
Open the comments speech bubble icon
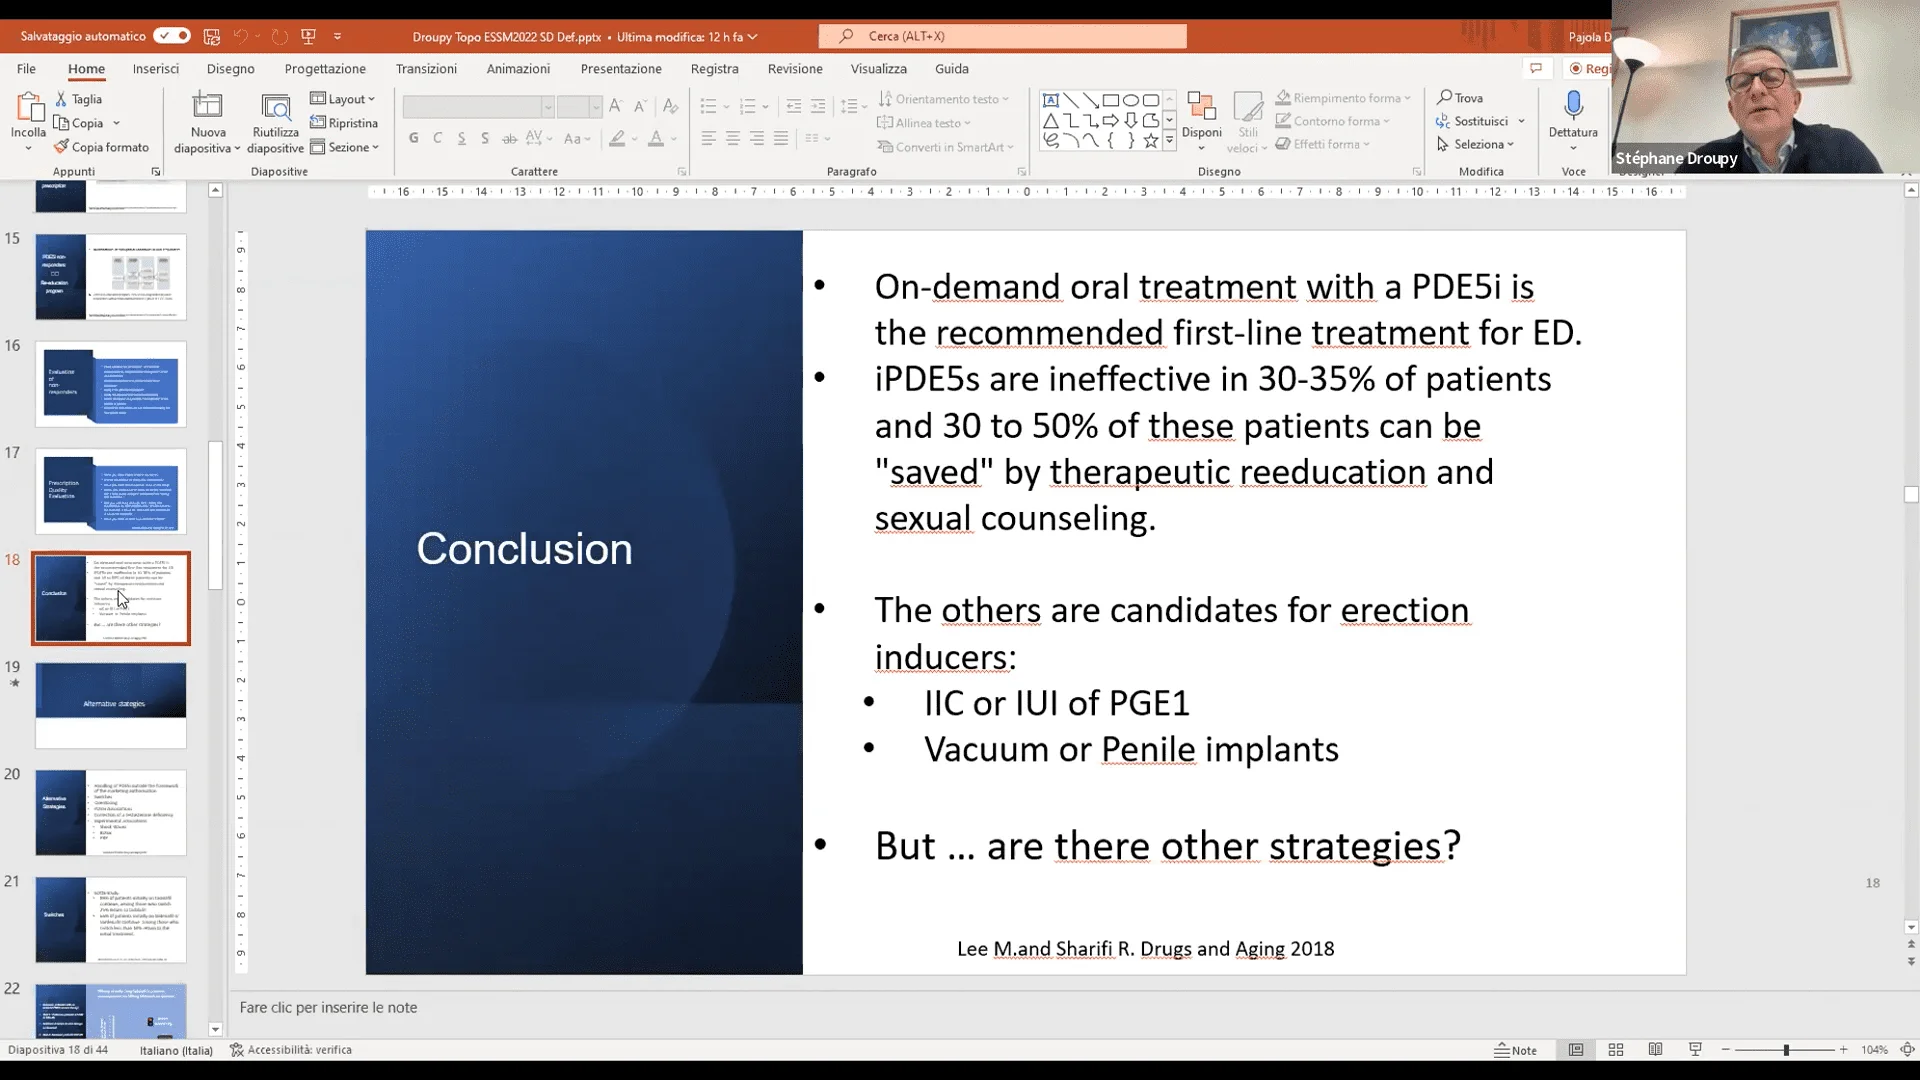coord(1536,68)
